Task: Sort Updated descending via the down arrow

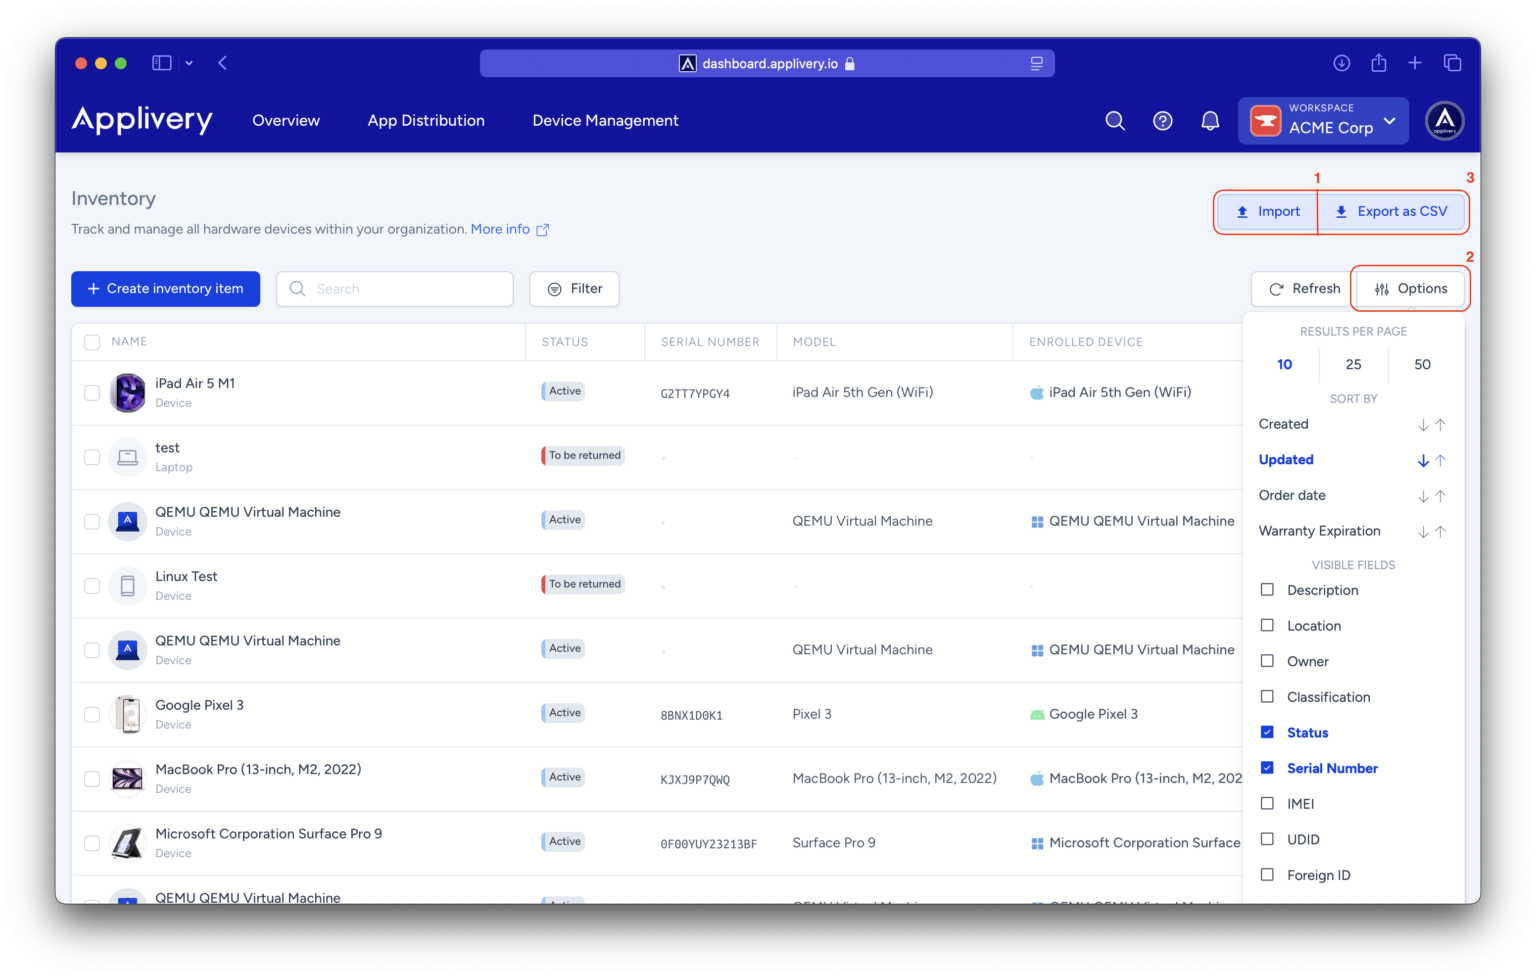Action: pos(1422,460)
